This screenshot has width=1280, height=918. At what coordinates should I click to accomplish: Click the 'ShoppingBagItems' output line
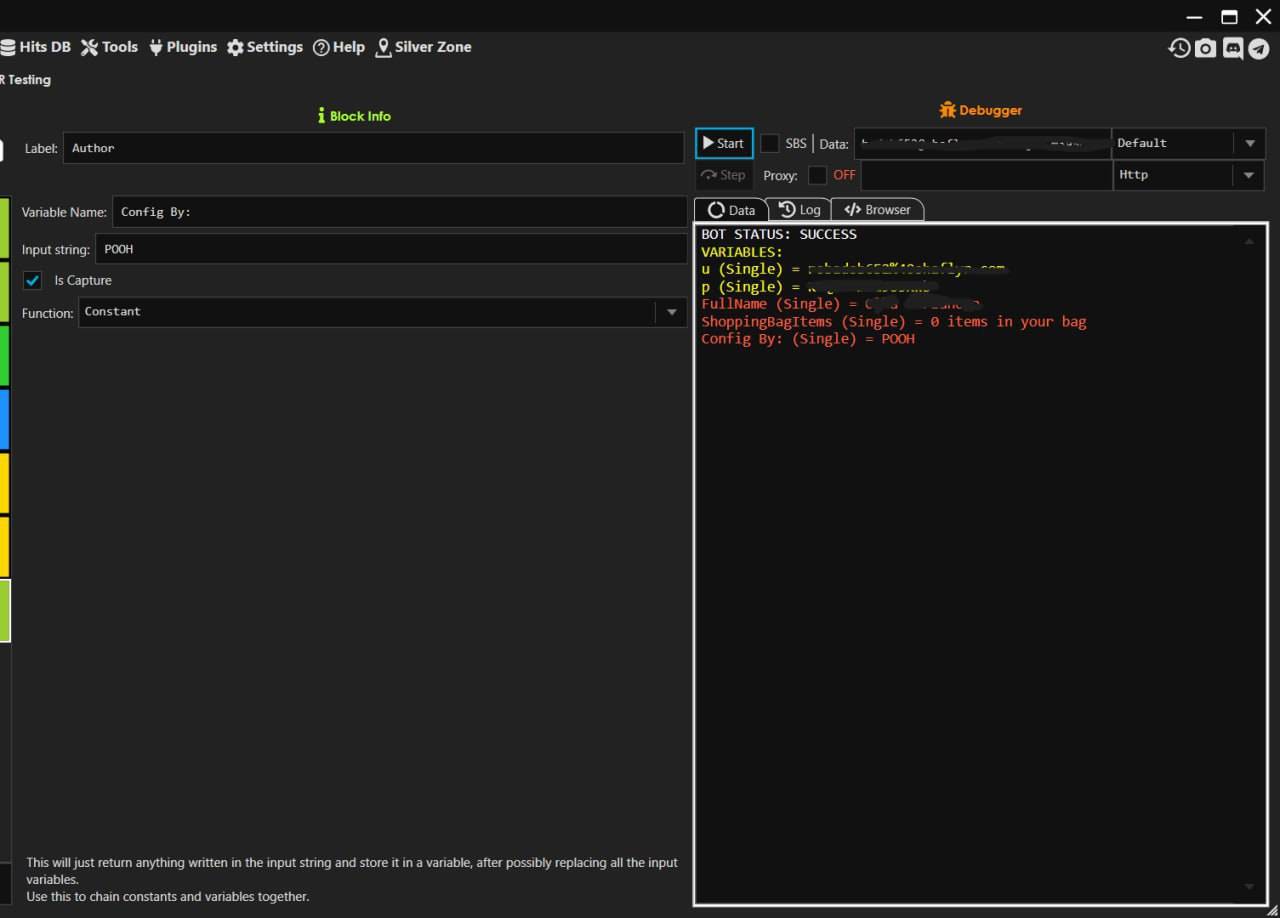[x=893, y=322]
